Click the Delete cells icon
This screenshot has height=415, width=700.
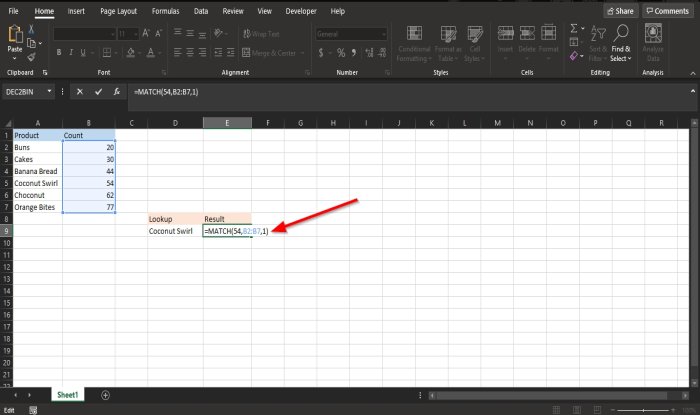527,33
